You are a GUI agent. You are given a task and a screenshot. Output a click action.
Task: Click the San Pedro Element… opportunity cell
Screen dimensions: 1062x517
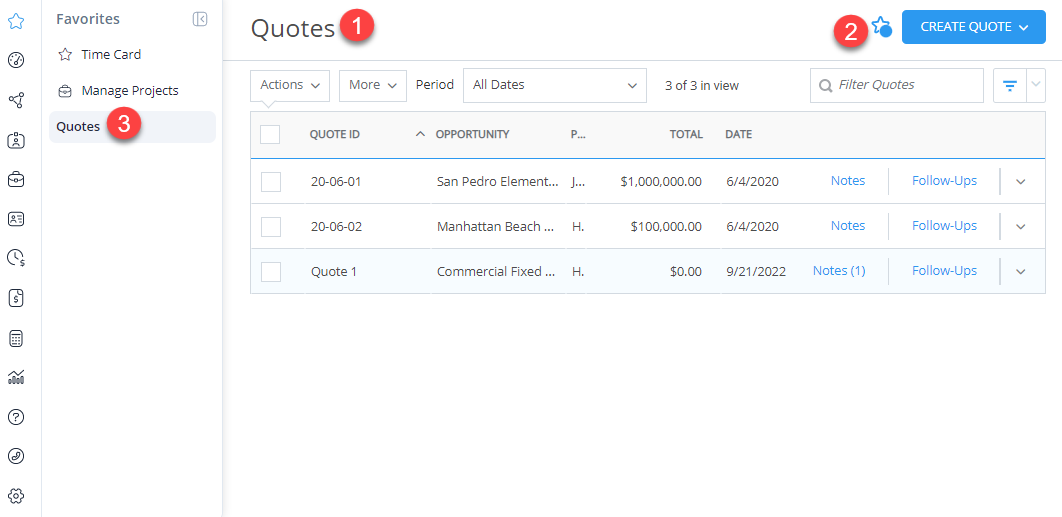498,182
